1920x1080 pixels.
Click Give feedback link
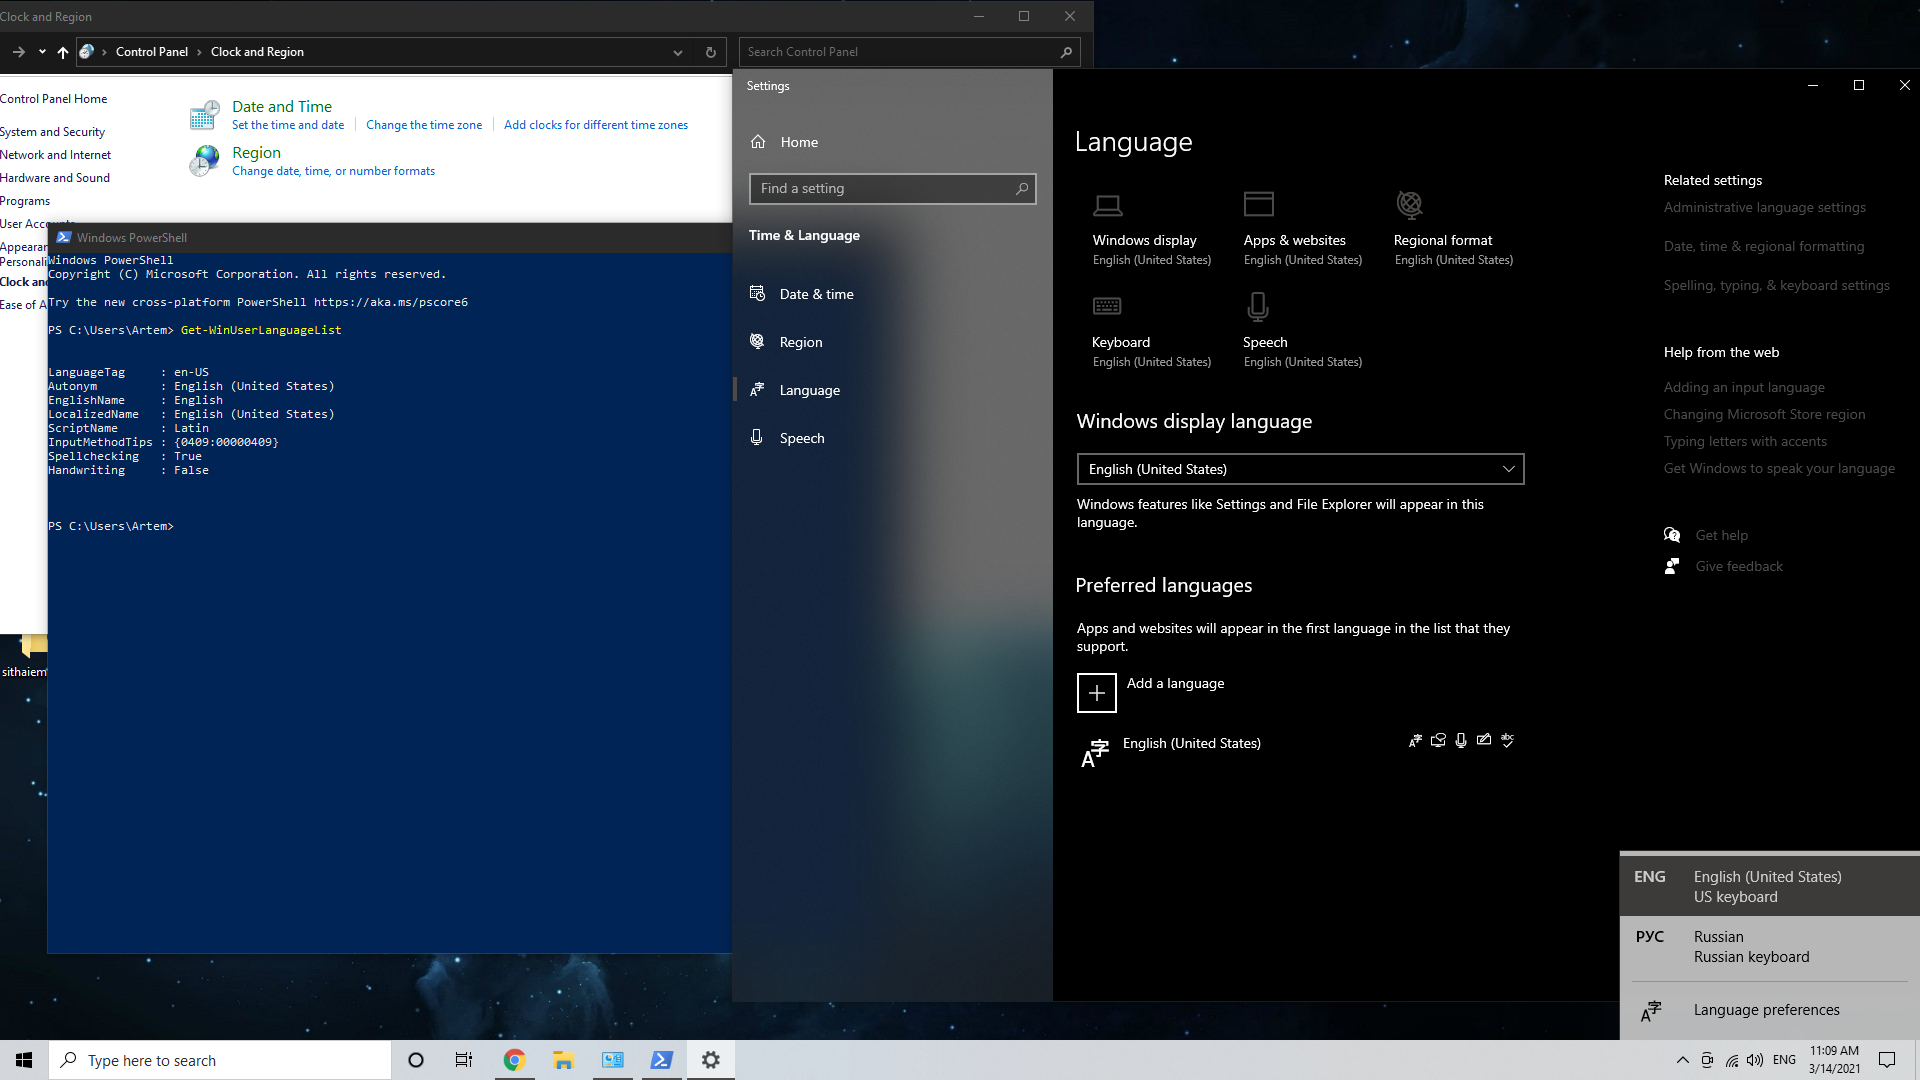tap(1739, 566)
